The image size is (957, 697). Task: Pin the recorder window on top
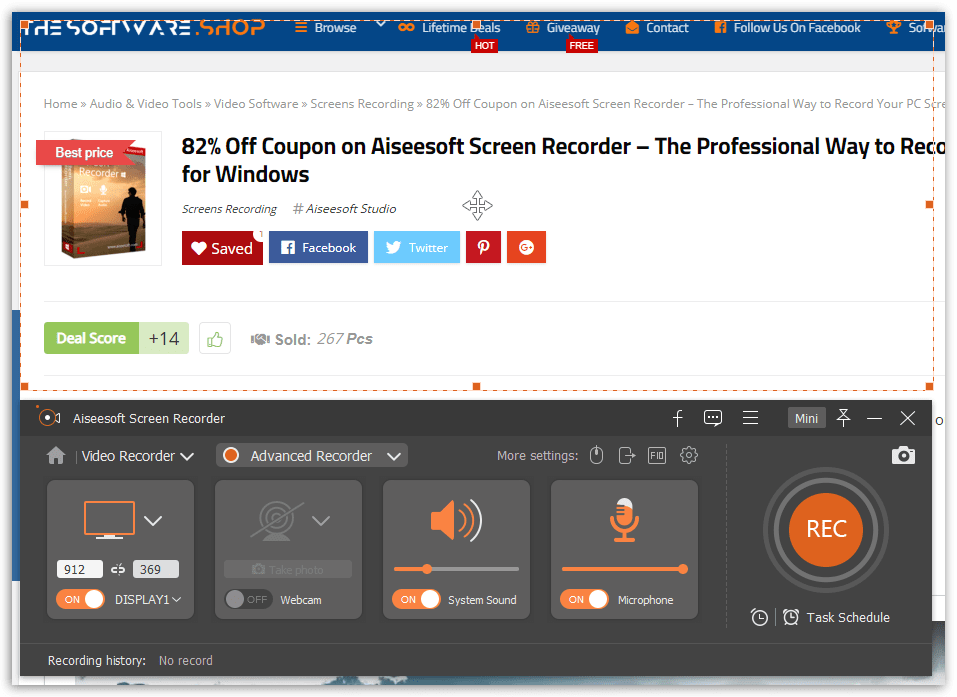[x=843, y=418]
